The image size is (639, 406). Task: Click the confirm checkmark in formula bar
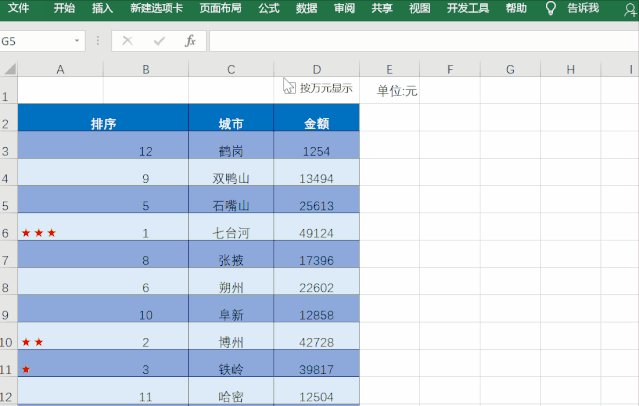click(x=159, y=41)
